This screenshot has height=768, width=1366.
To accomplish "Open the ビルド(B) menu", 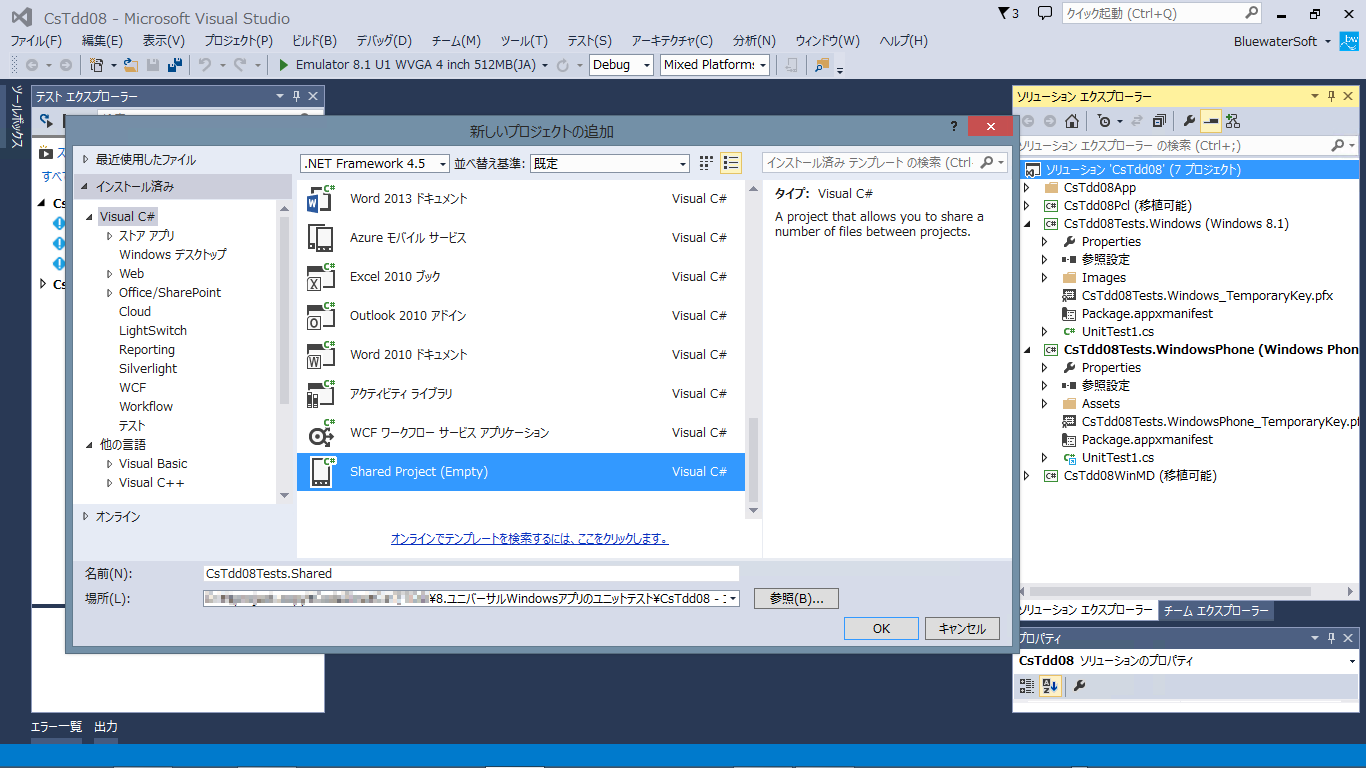I will tap(314, 41).
